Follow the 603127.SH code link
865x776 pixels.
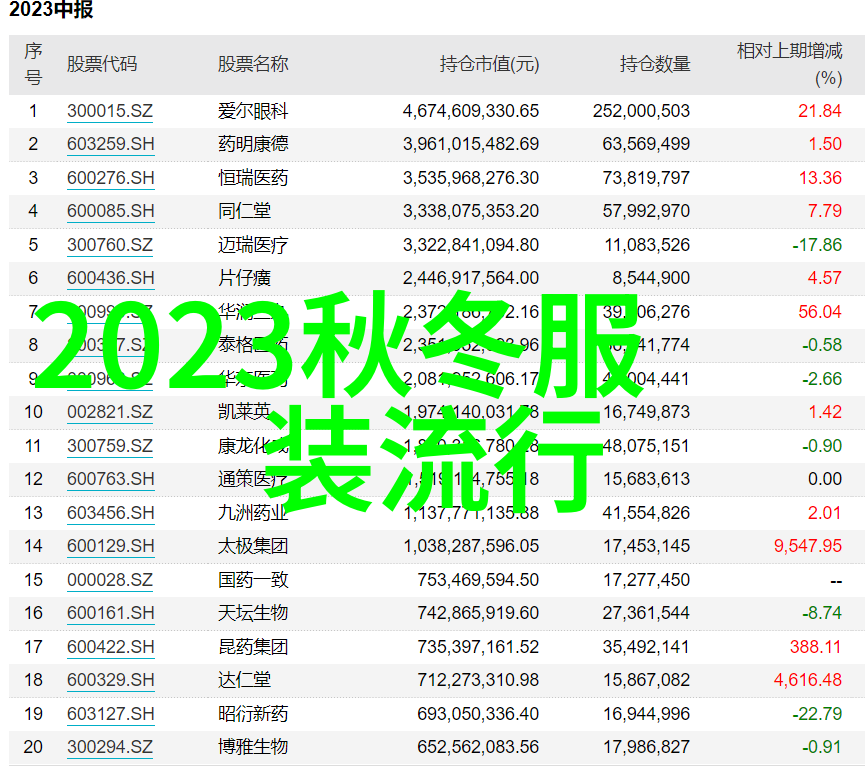point(110,714)
